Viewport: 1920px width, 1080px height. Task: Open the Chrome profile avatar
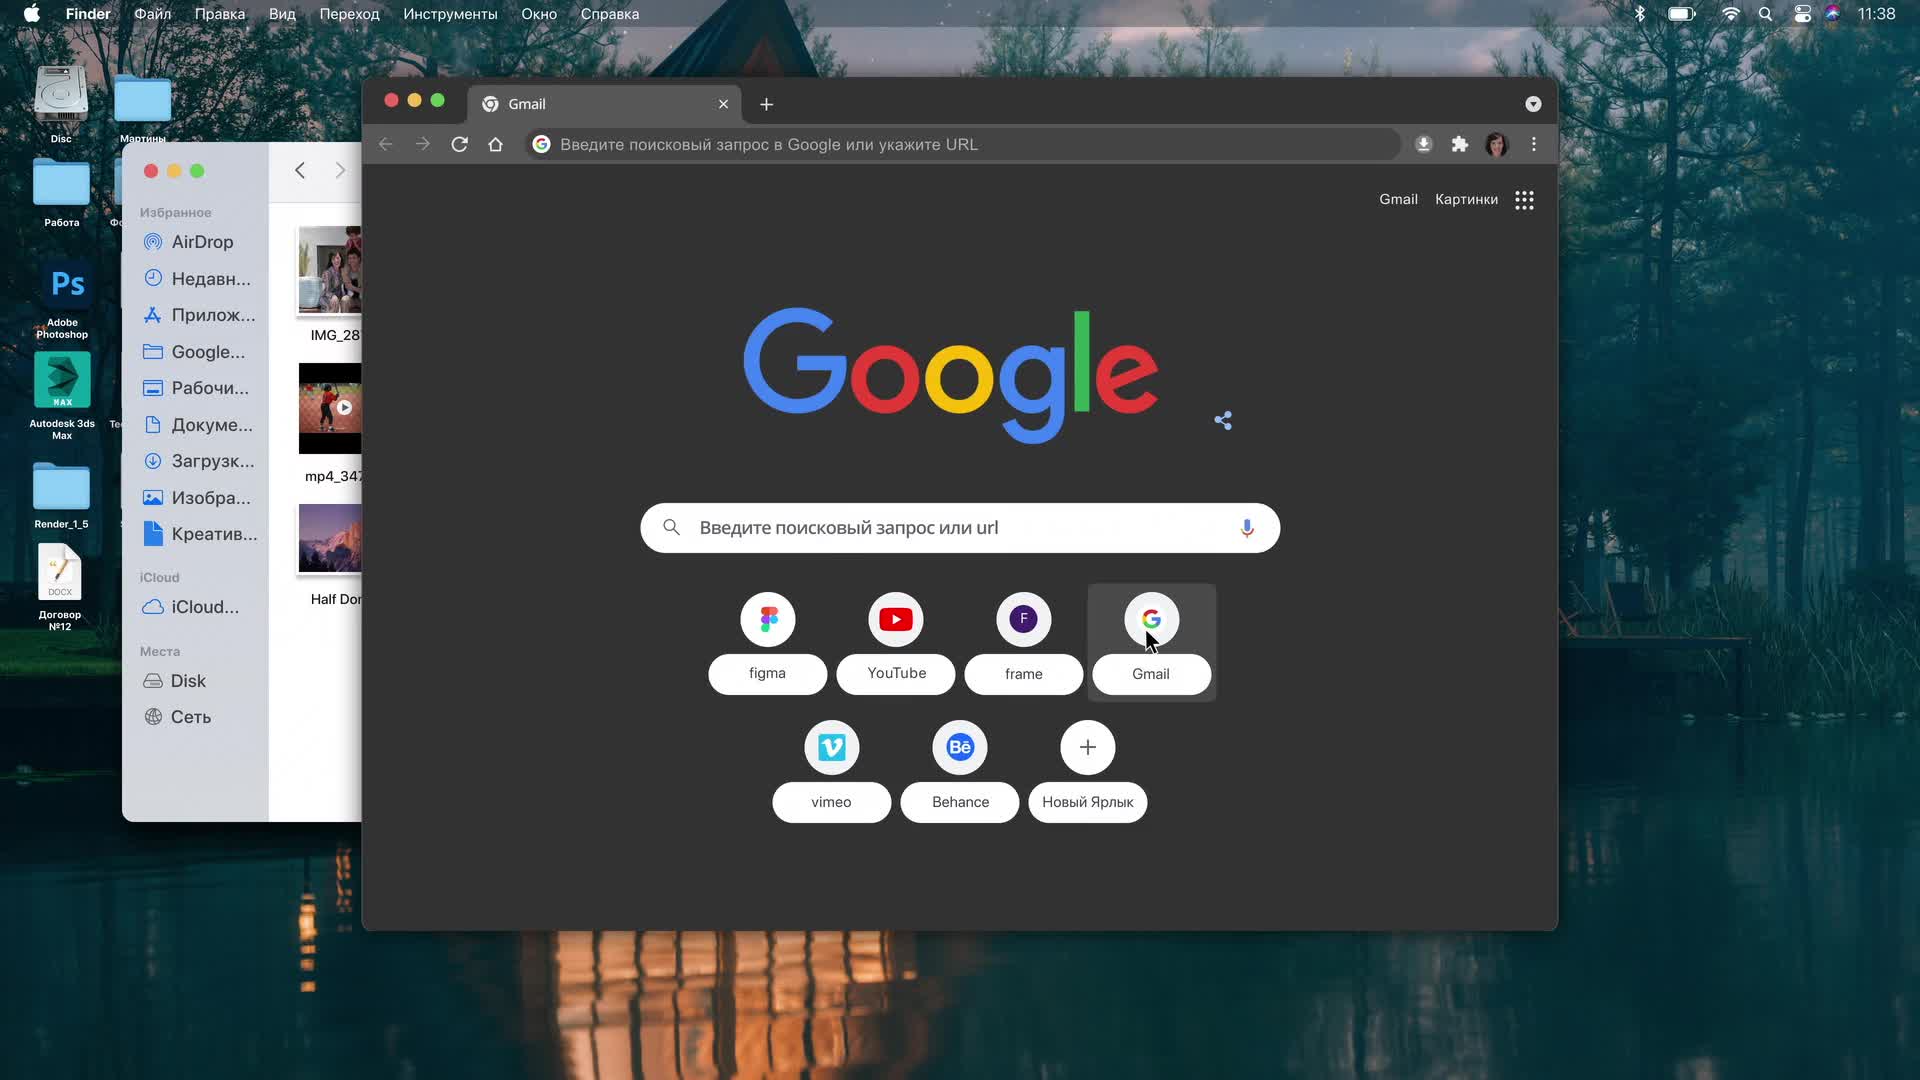coord(1497,144)
